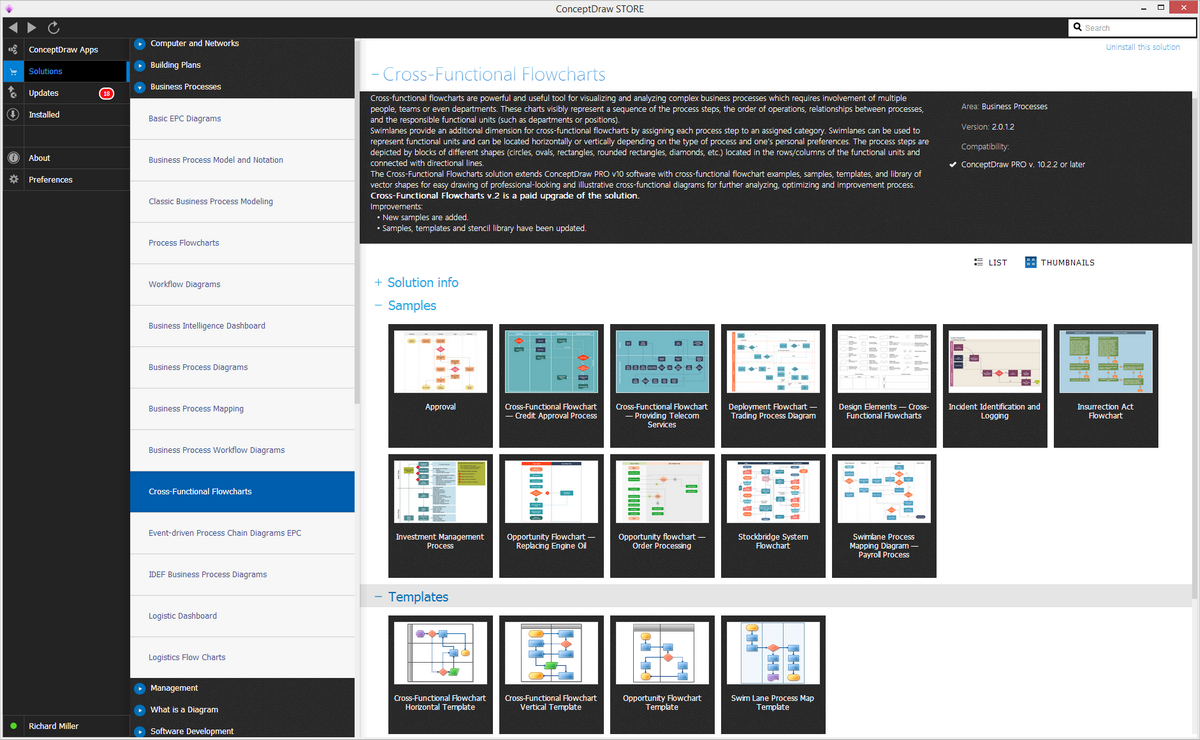Viewport: 1200px width, 740px height.
Task: Click the About info icon
Action: [12, 158]
